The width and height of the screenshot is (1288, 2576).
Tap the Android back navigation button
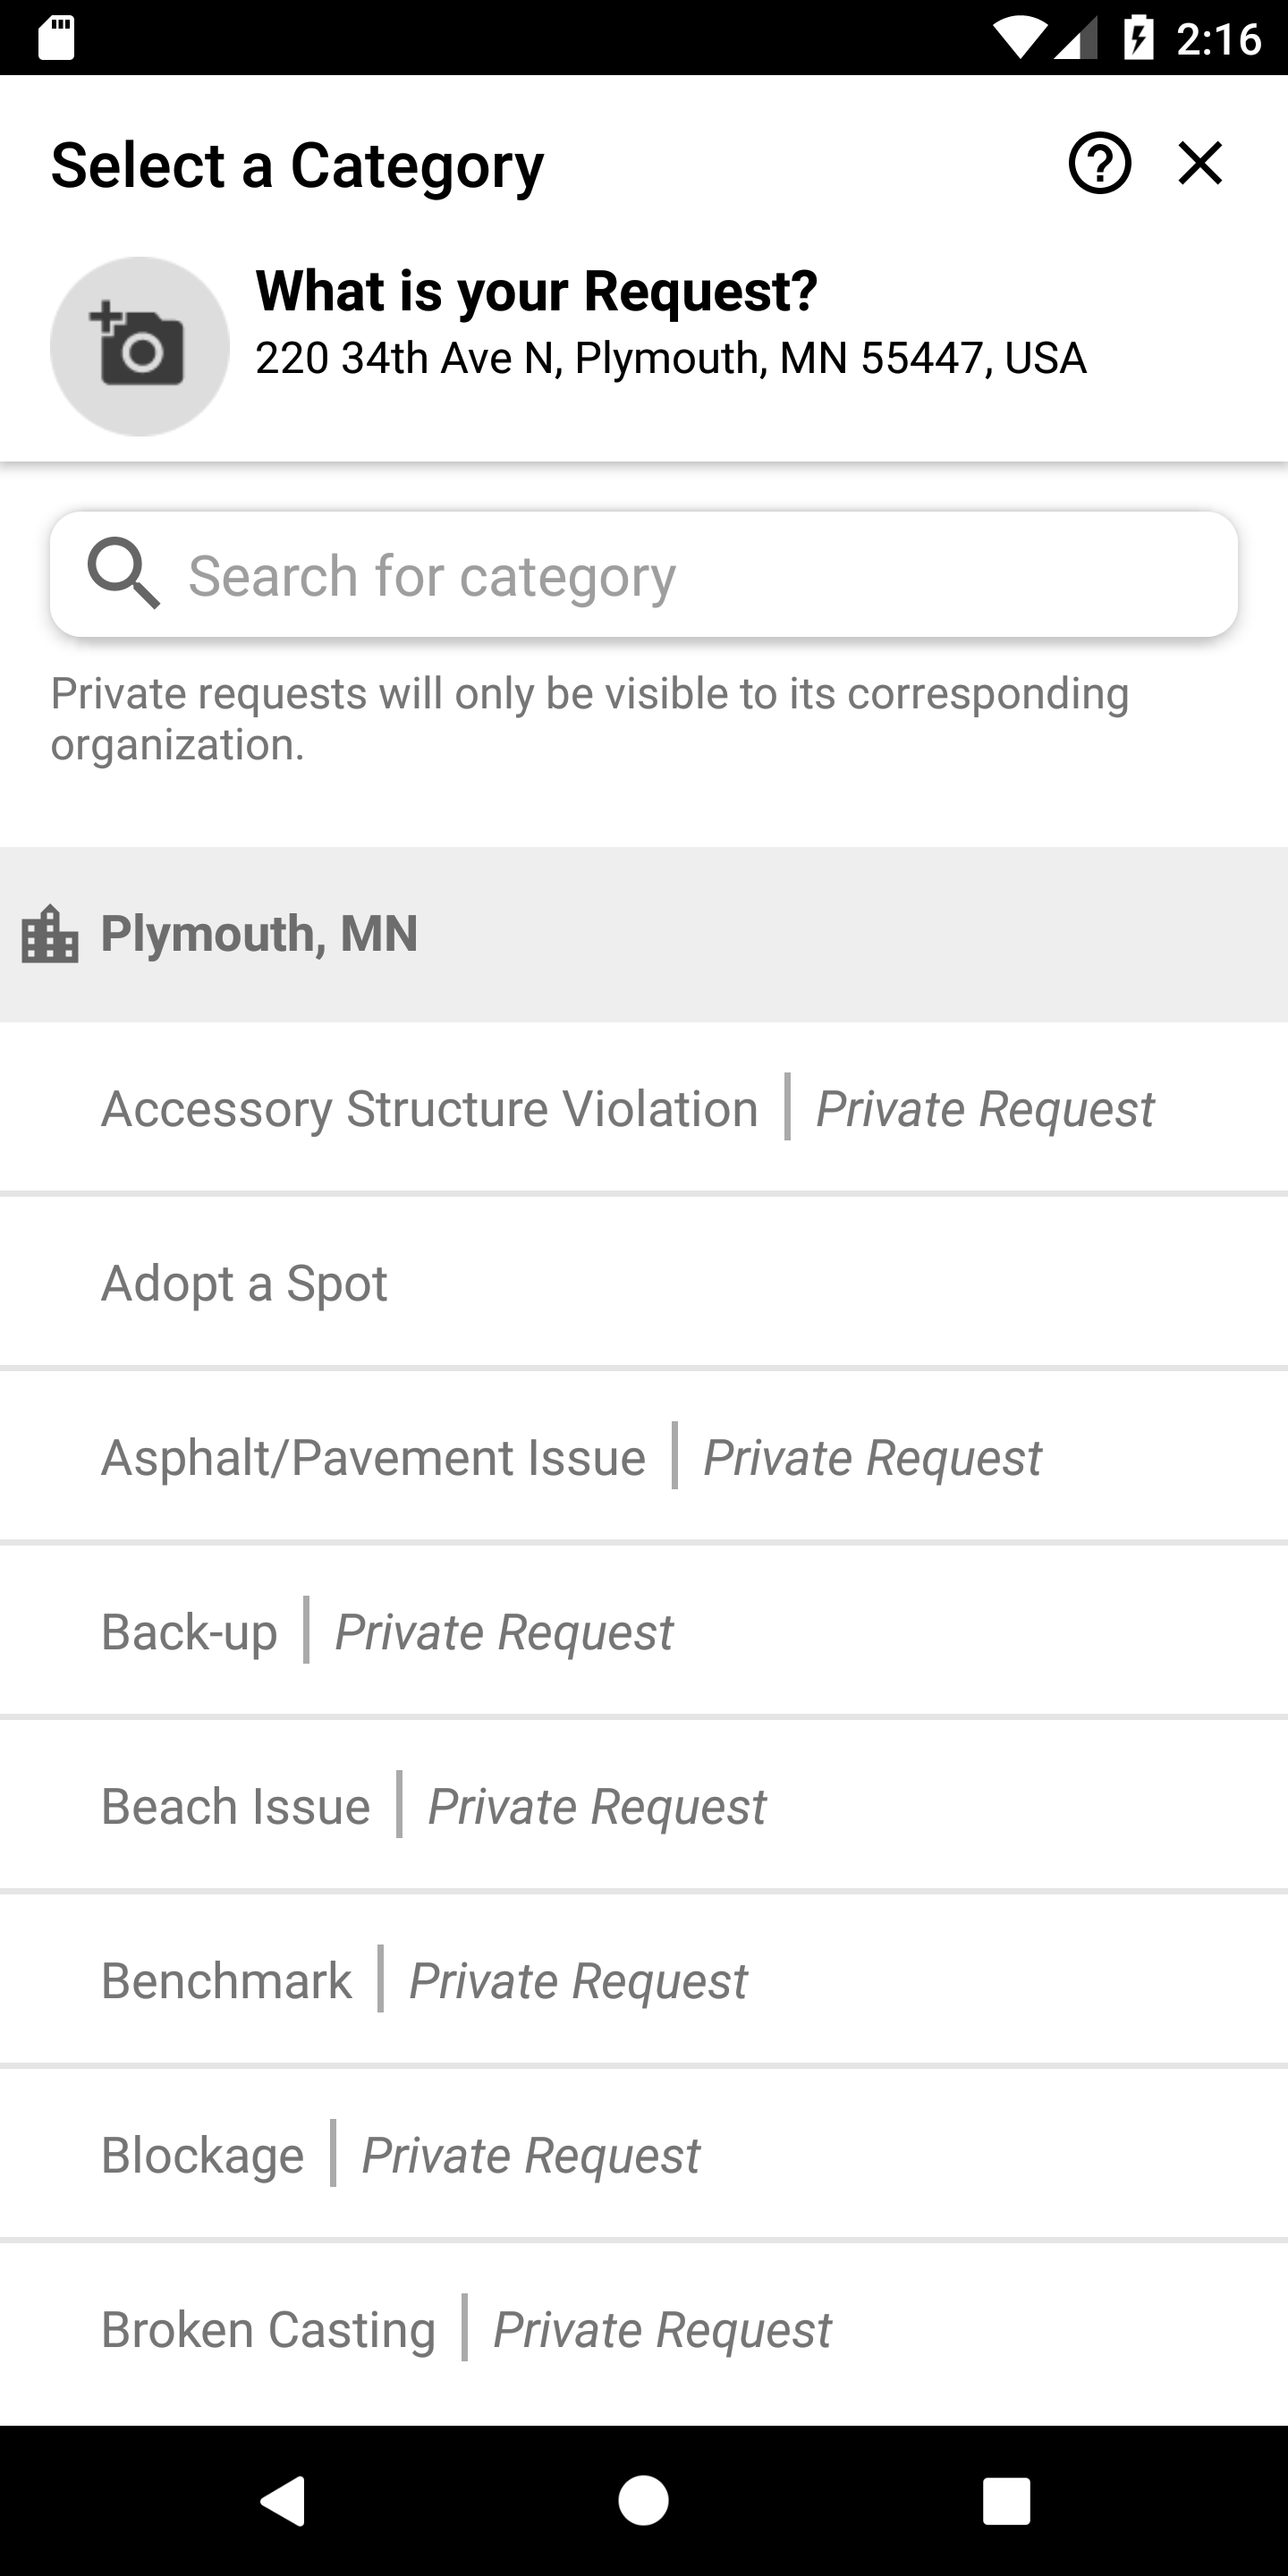[282, 2501]
